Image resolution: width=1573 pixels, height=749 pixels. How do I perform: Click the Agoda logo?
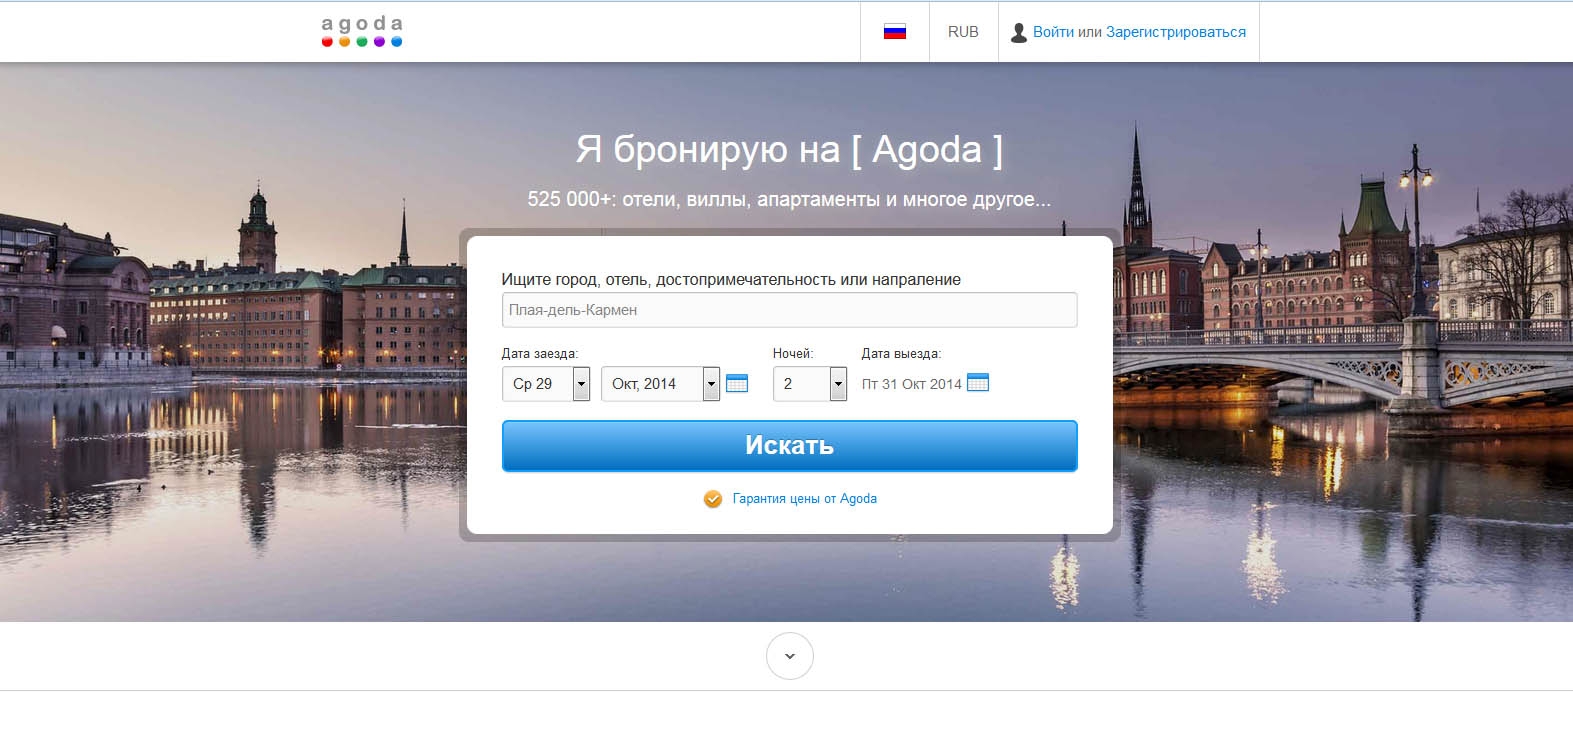[x=362, y=31]
